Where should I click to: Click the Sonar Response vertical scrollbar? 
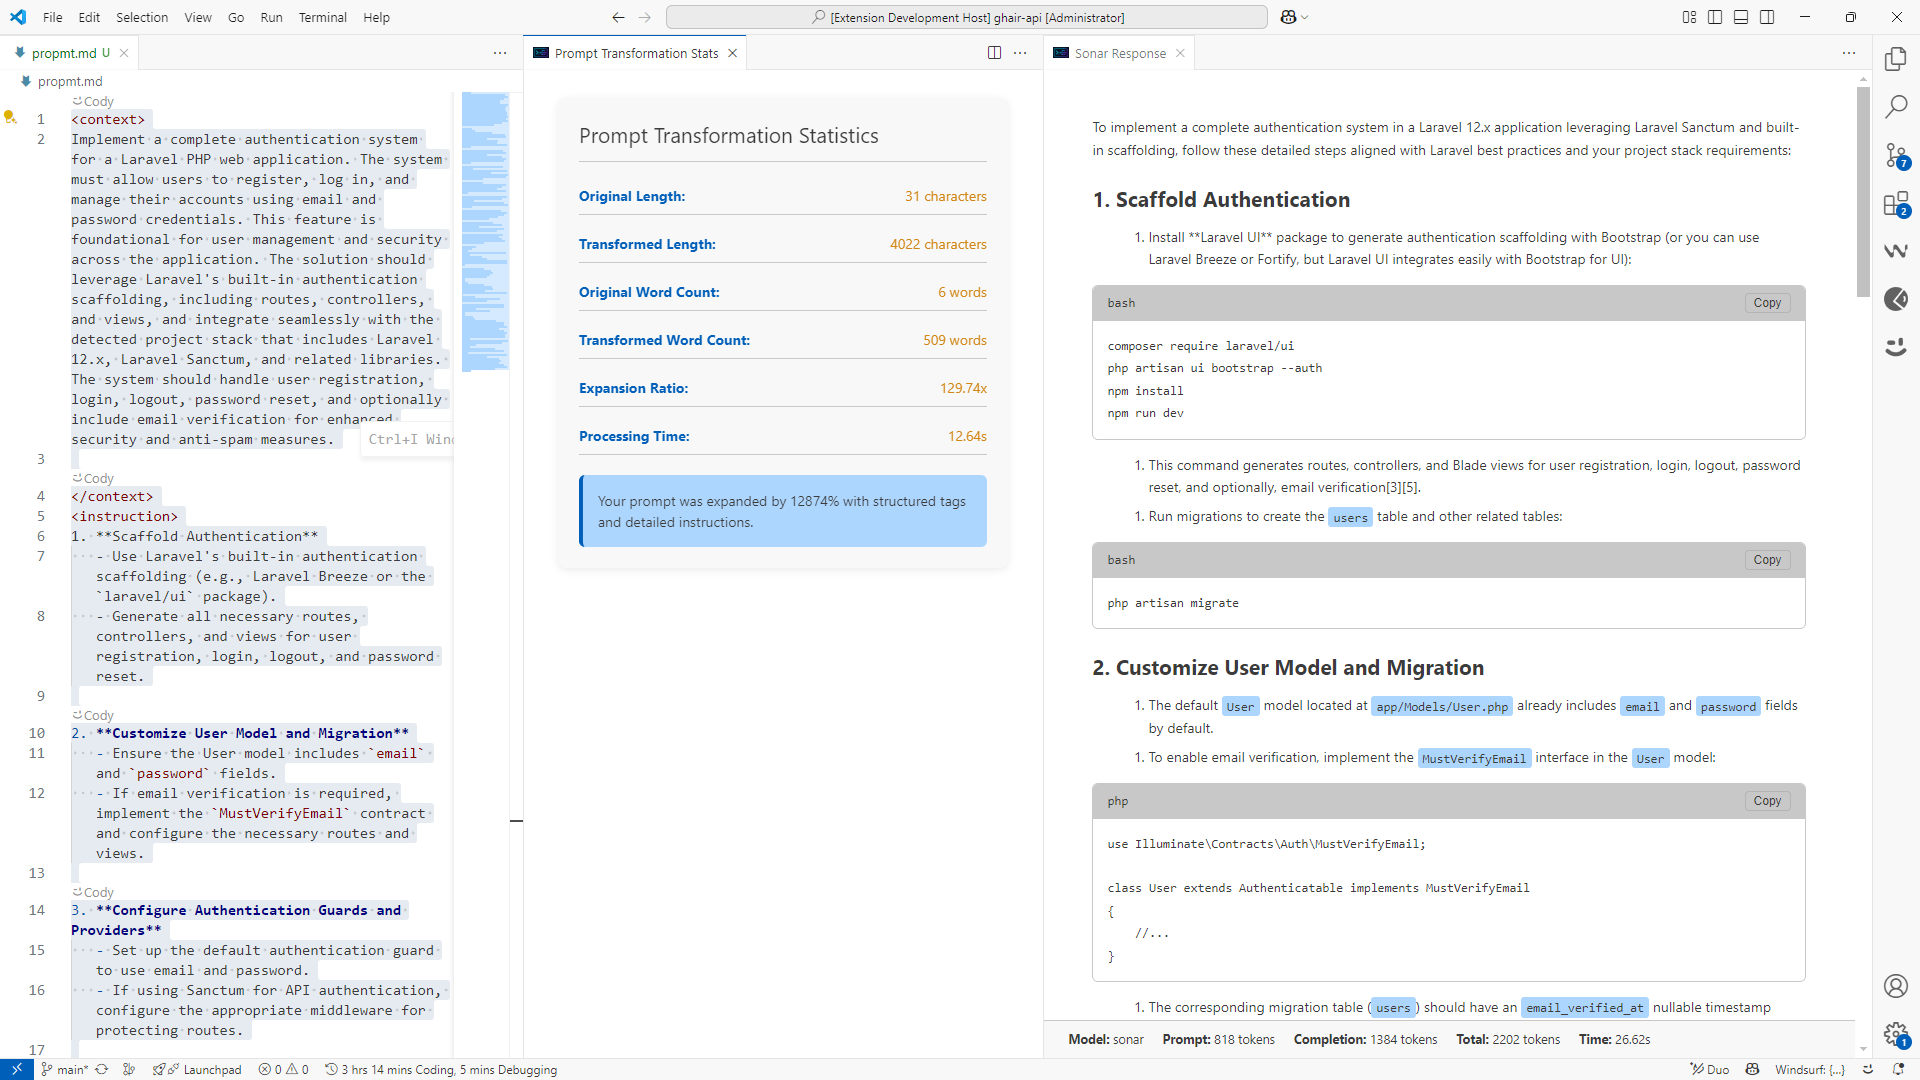[1863, 190]
